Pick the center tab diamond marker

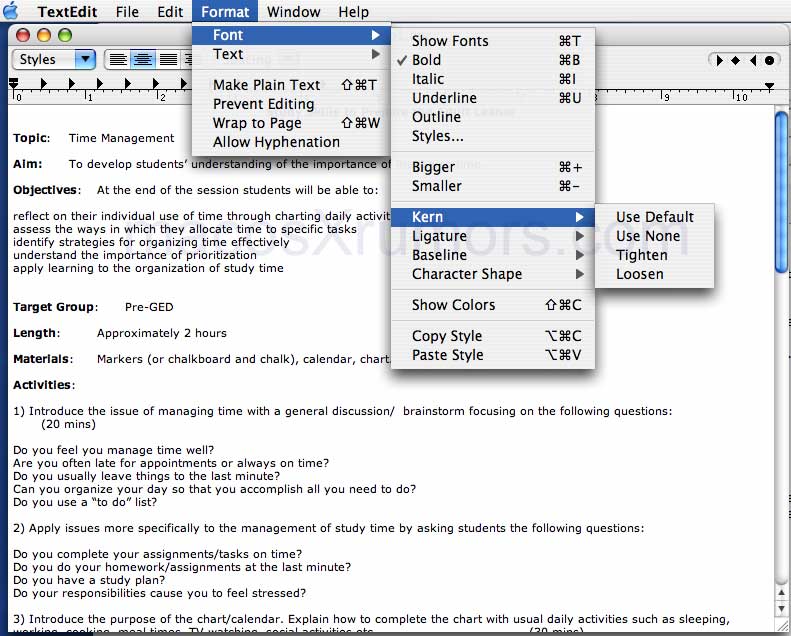coord(736,61)
